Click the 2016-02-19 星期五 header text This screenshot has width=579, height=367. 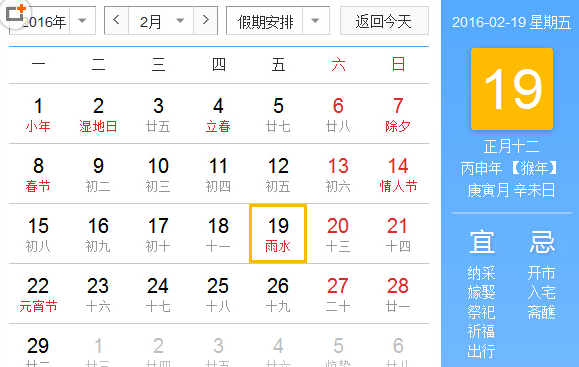coord(511,22)
